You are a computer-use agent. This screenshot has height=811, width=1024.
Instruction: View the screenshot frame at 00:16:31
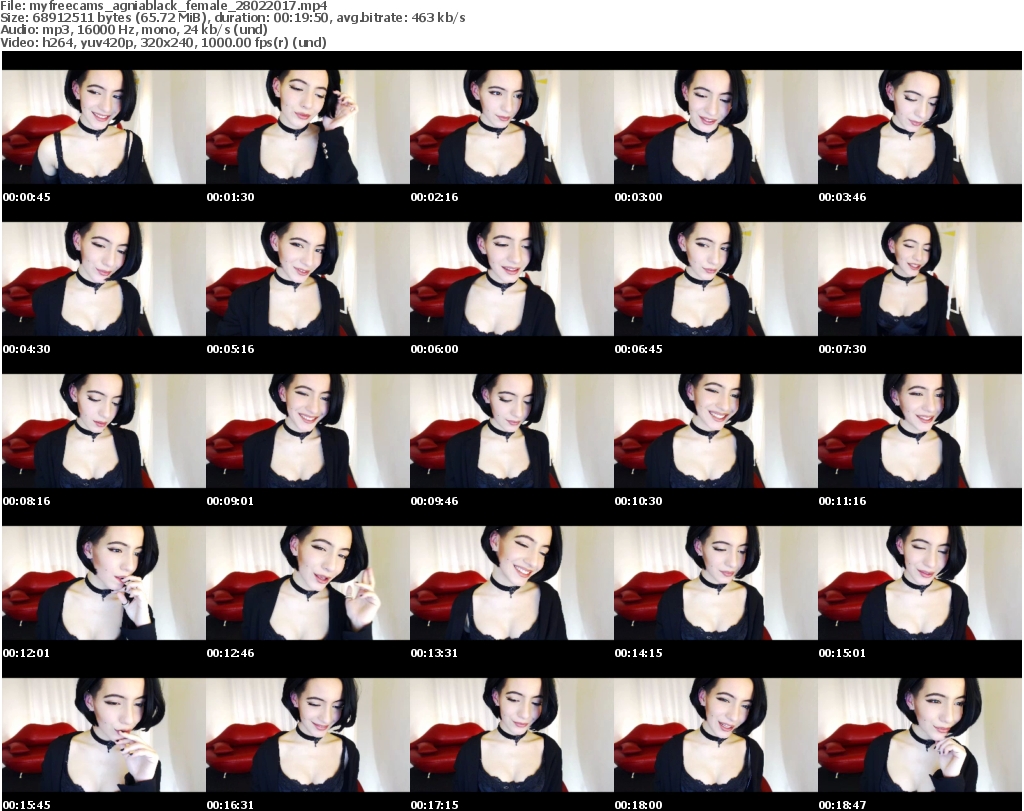click(308, 735)
